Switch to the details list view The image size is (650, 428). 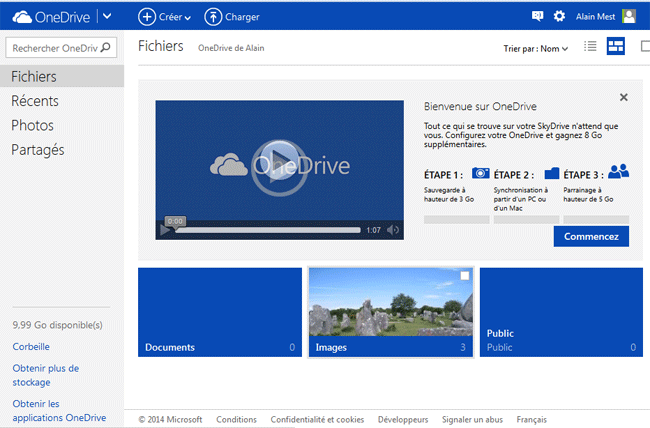(x=590, y=46)
